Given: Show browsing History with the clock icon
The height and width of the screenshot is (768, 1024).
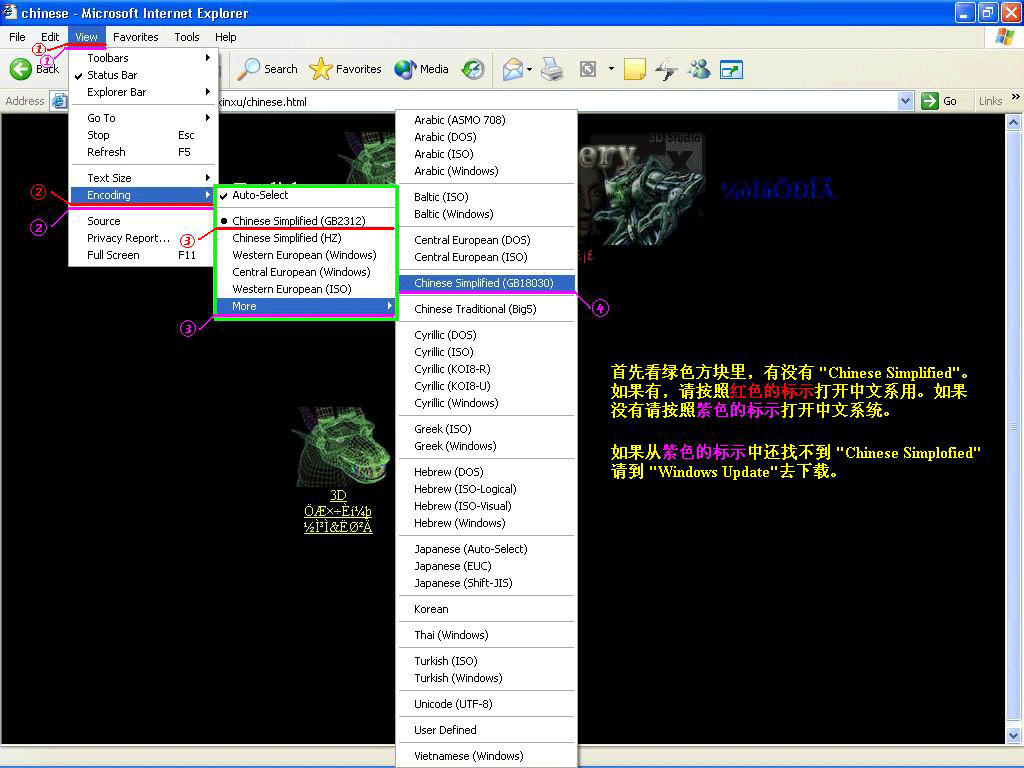Looking at the screenshot, I should tap(473, 69).
